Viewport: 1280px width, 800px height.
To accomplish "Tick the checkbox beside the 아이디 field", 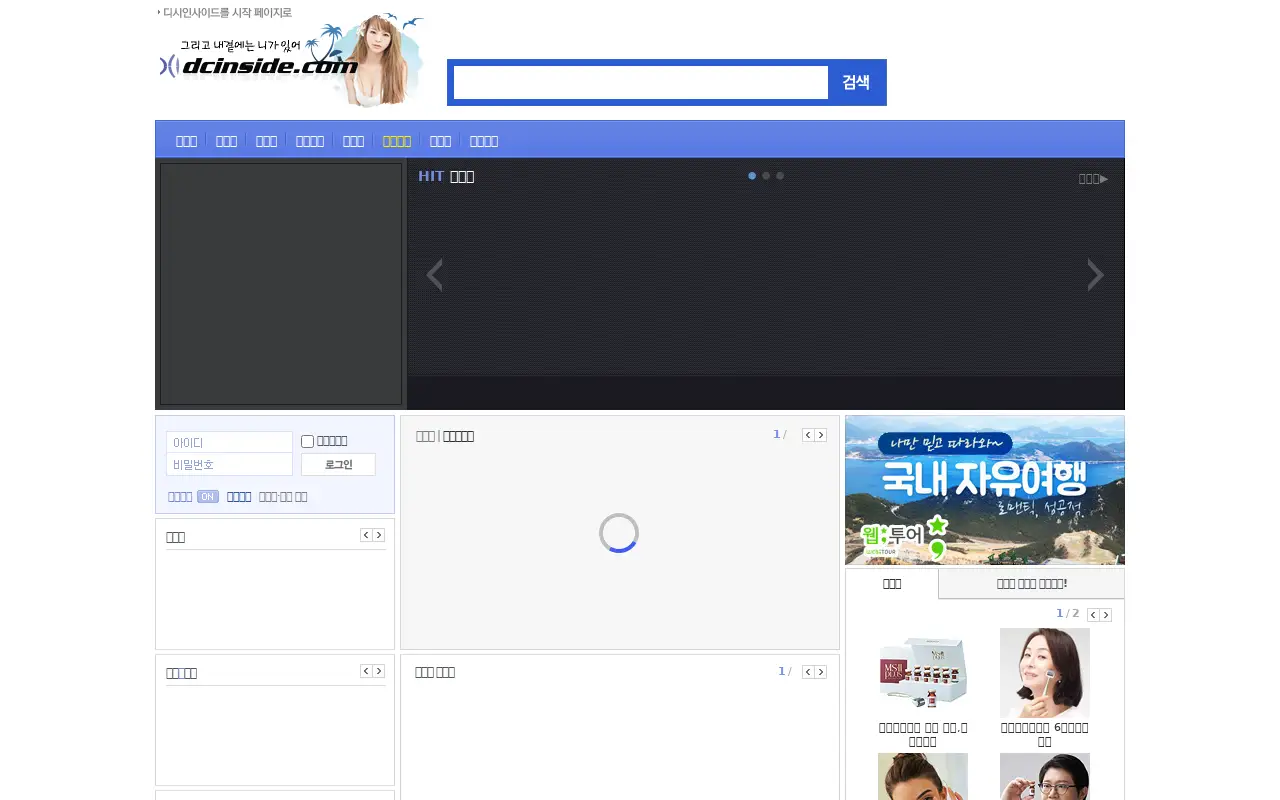I will [x=308, y=441].
